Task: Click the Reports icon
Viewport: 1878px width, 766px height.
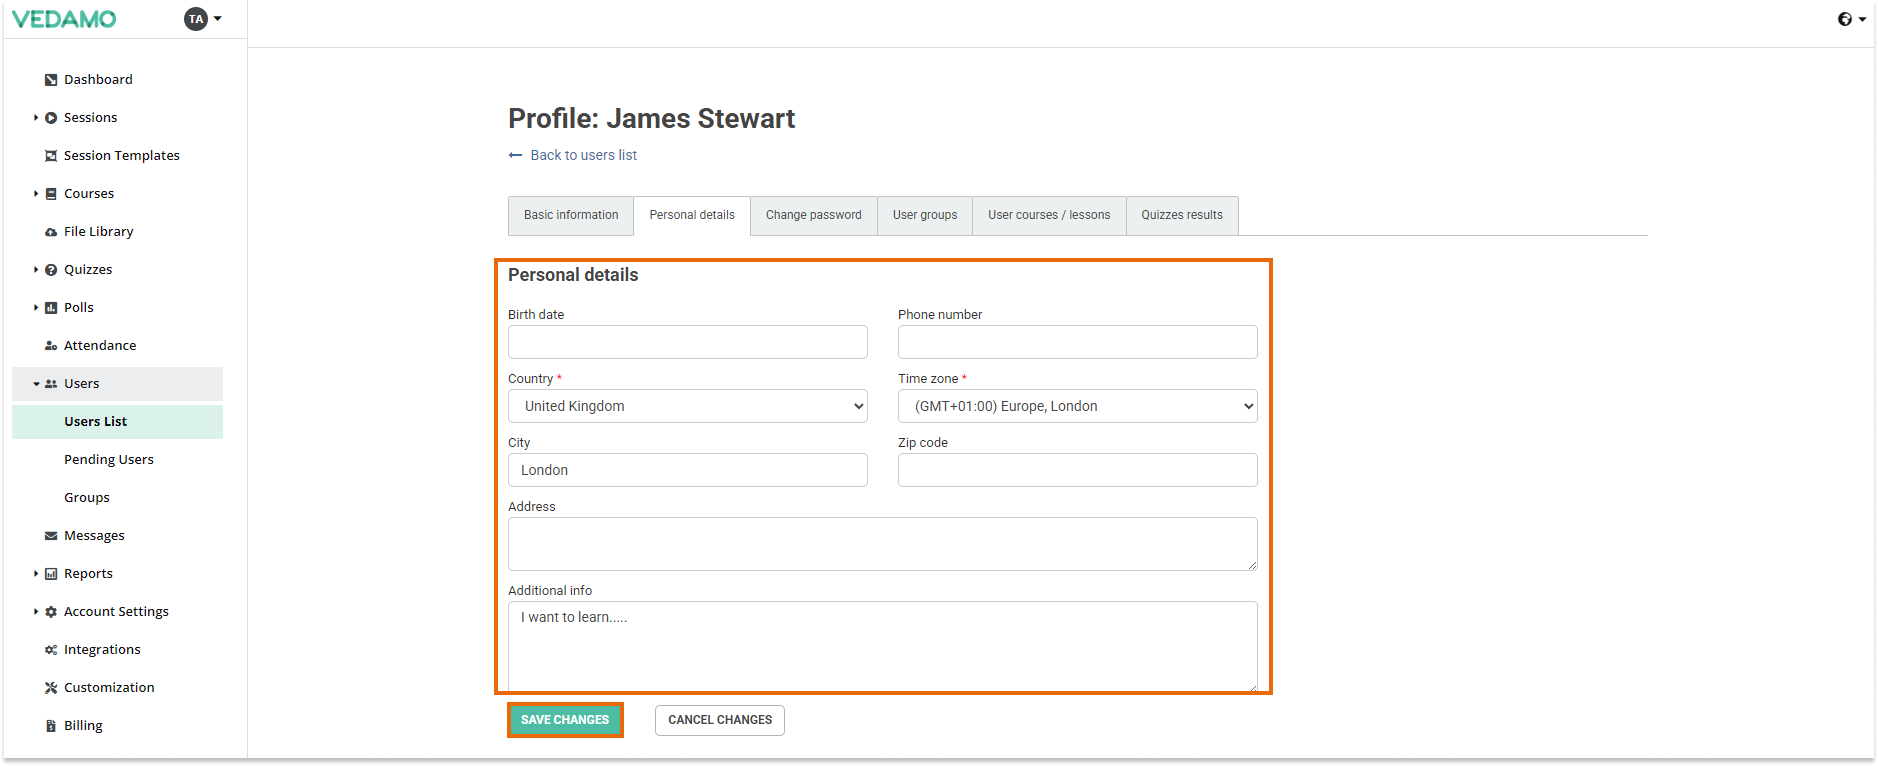Action: click(x=51, y=574)
